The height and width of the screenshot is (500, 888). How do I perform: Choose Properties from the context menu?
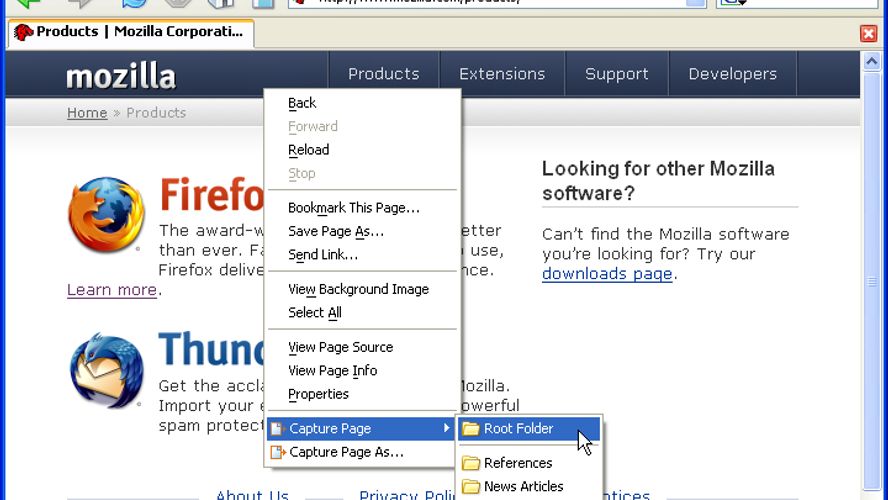tap(362, 394)
